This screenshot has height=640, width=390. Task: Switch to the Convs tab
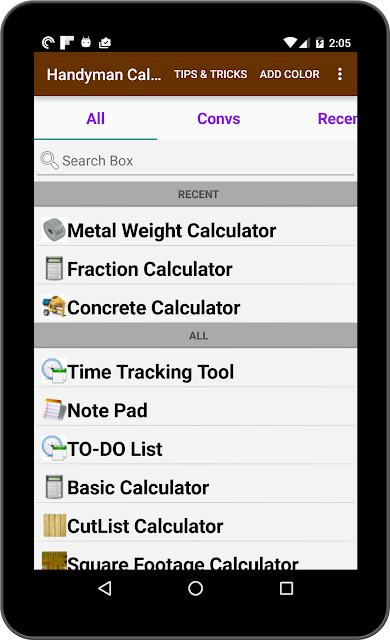[219, 119]
